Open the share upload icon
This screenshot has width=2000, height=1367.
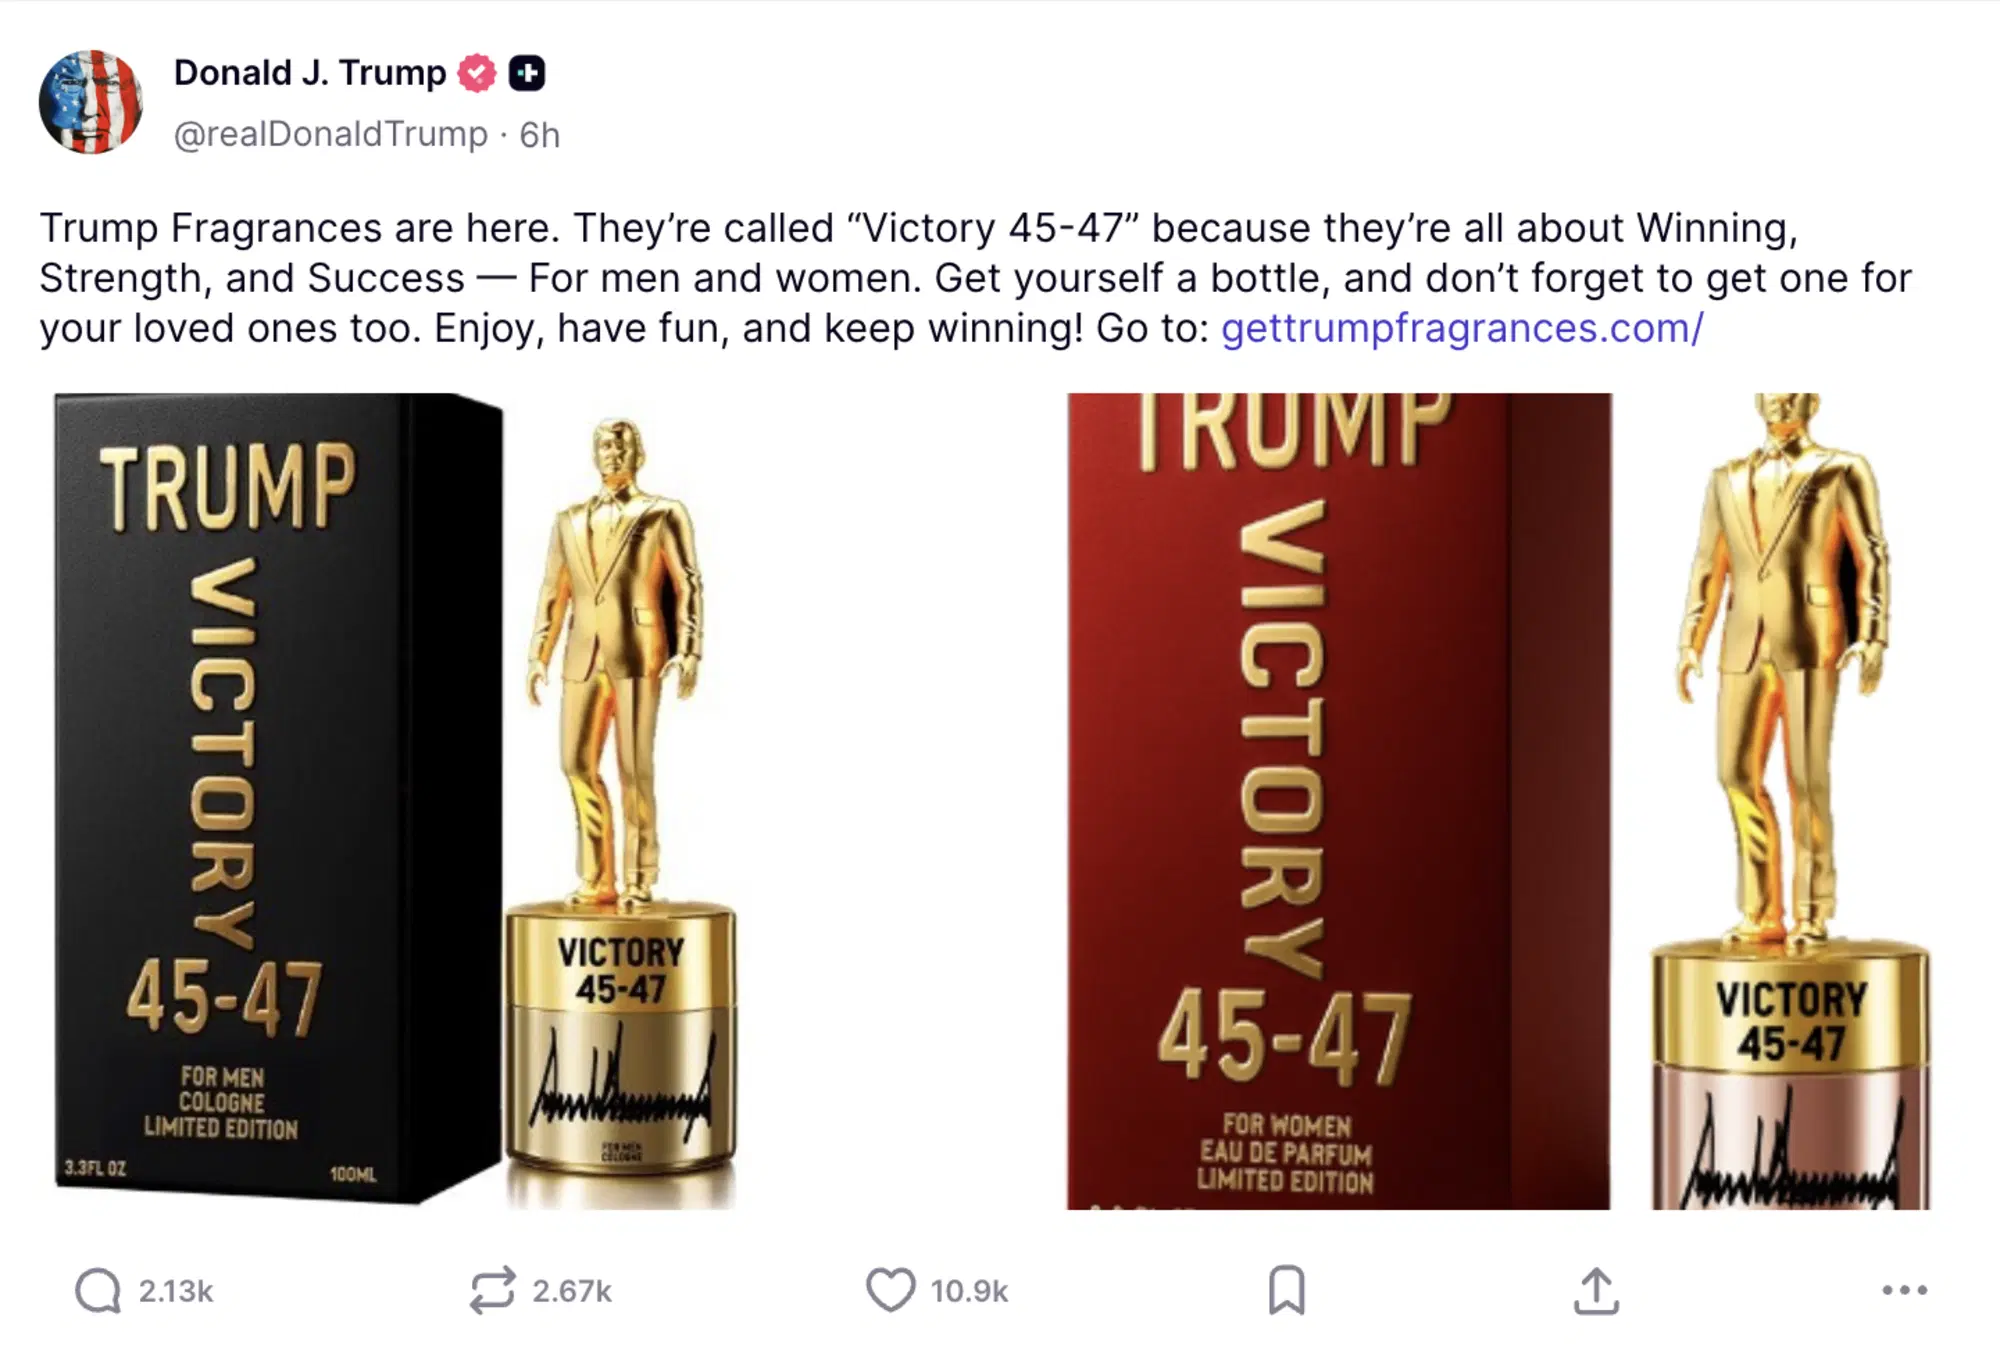click(1596, 1290)
